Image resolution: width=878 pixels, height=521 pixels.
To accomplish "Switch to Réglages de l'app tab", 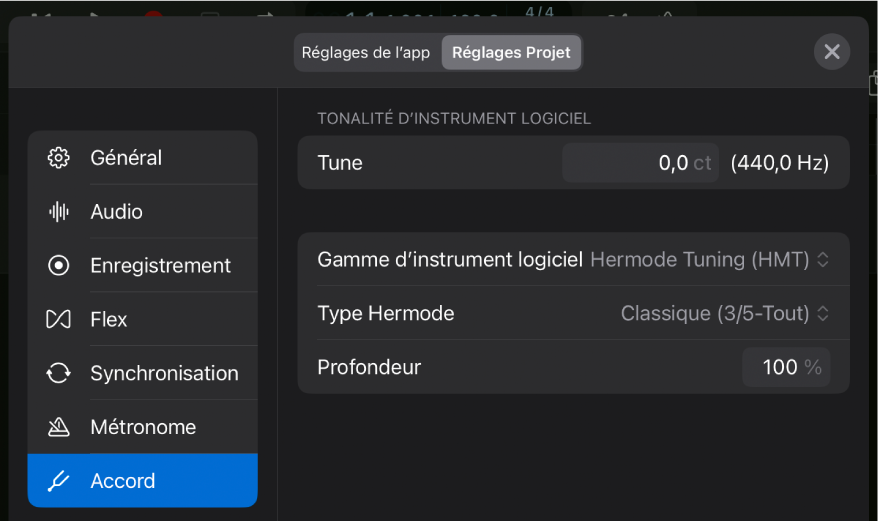I will 368,53.
